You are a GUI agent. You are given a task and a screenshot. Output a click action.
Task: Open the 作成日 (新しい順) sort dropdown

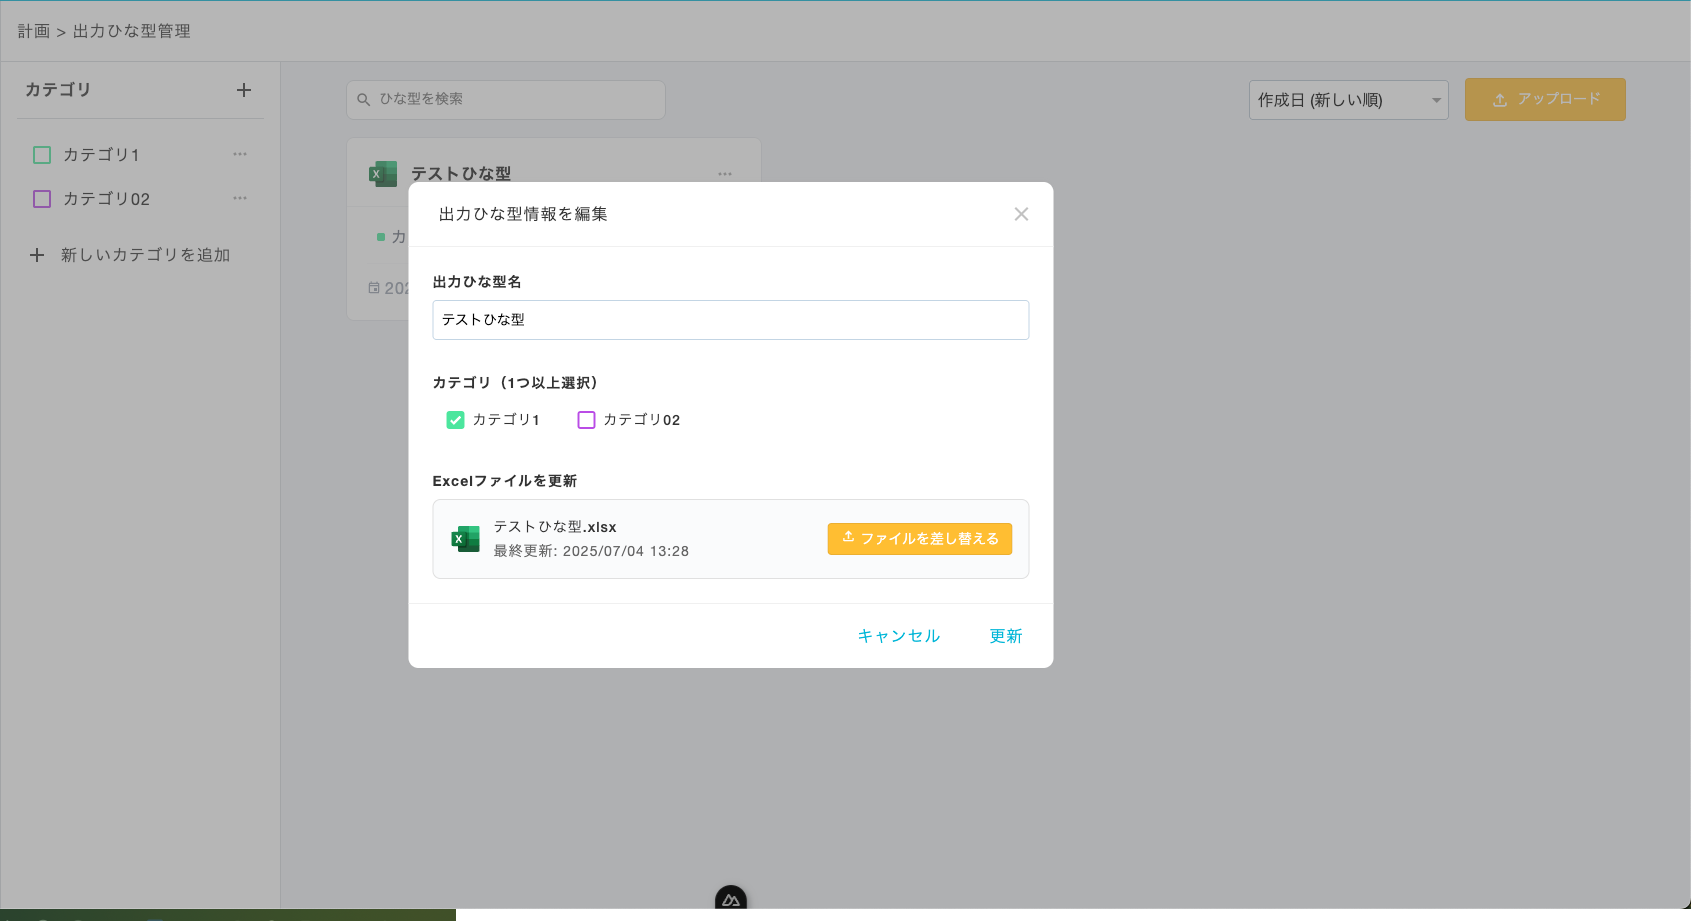1347,99
